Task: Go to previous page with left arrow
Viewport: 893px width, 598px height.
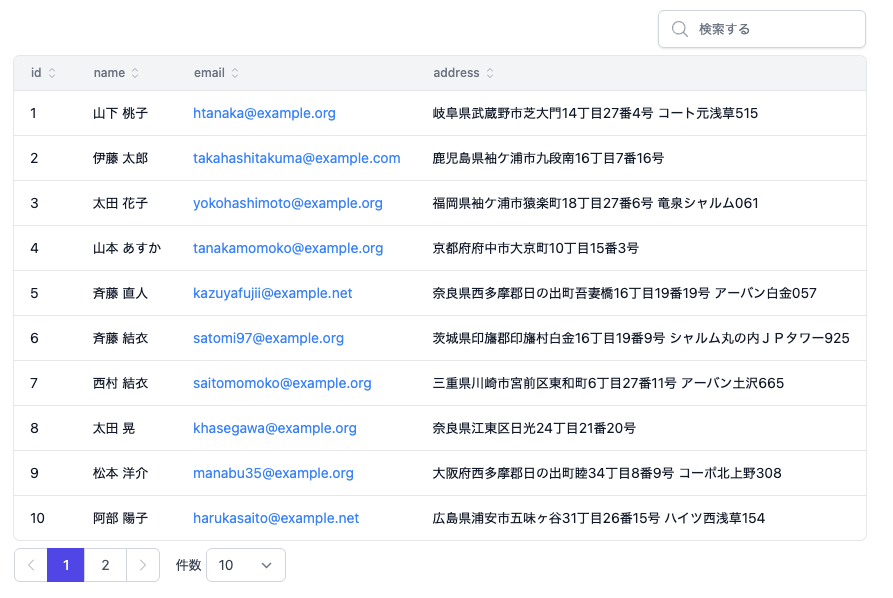Action: [31, 565]
